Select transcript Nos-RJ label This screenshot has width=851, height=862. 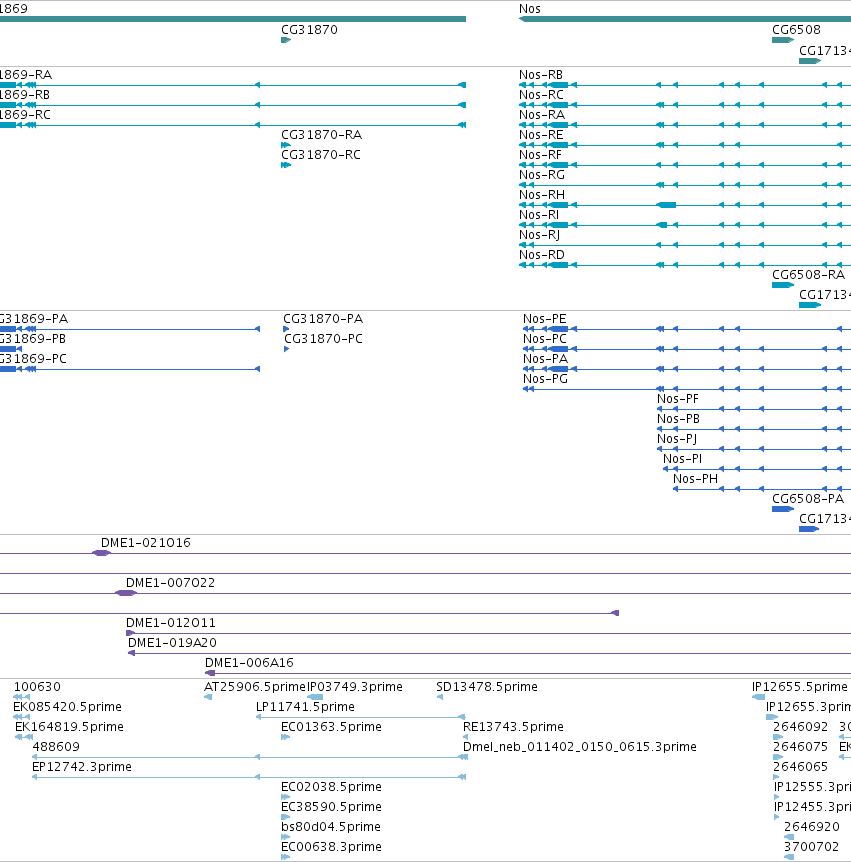tap(539, 235)
